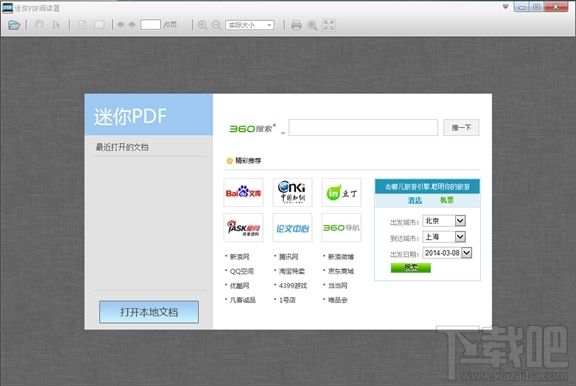Open the CNKI 中国知网 tile

(292, 192)
